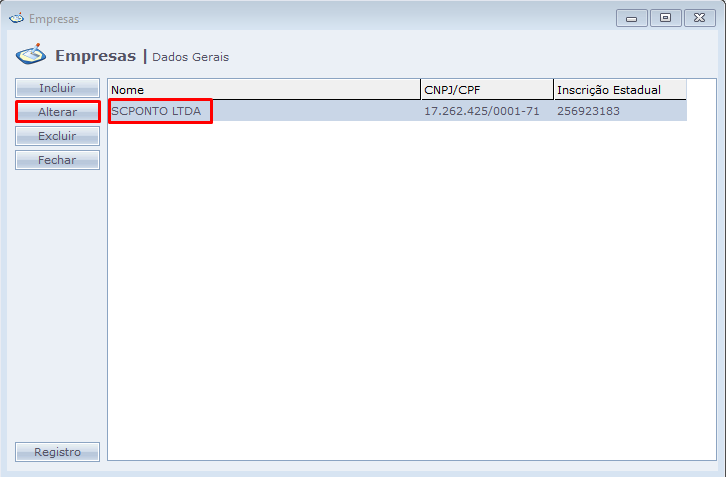
Task: Click the CNPJ value 17.262.425/0001-71
Action: [481, 111]
